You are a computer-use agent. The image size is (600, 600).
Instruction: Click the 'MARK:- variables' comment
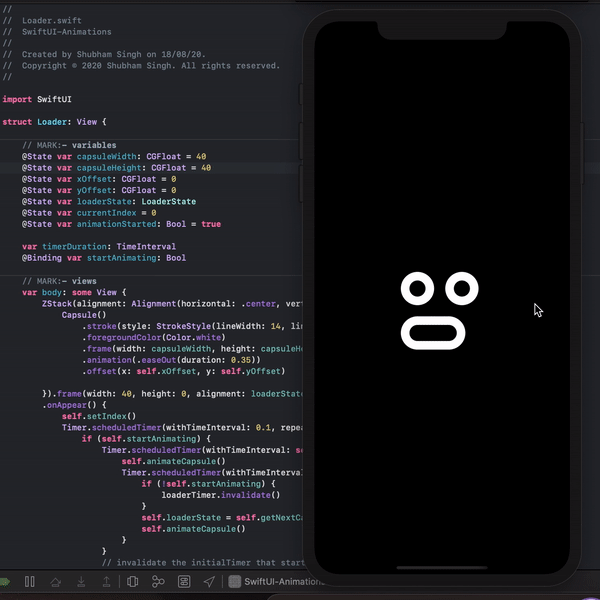point(69,145)
